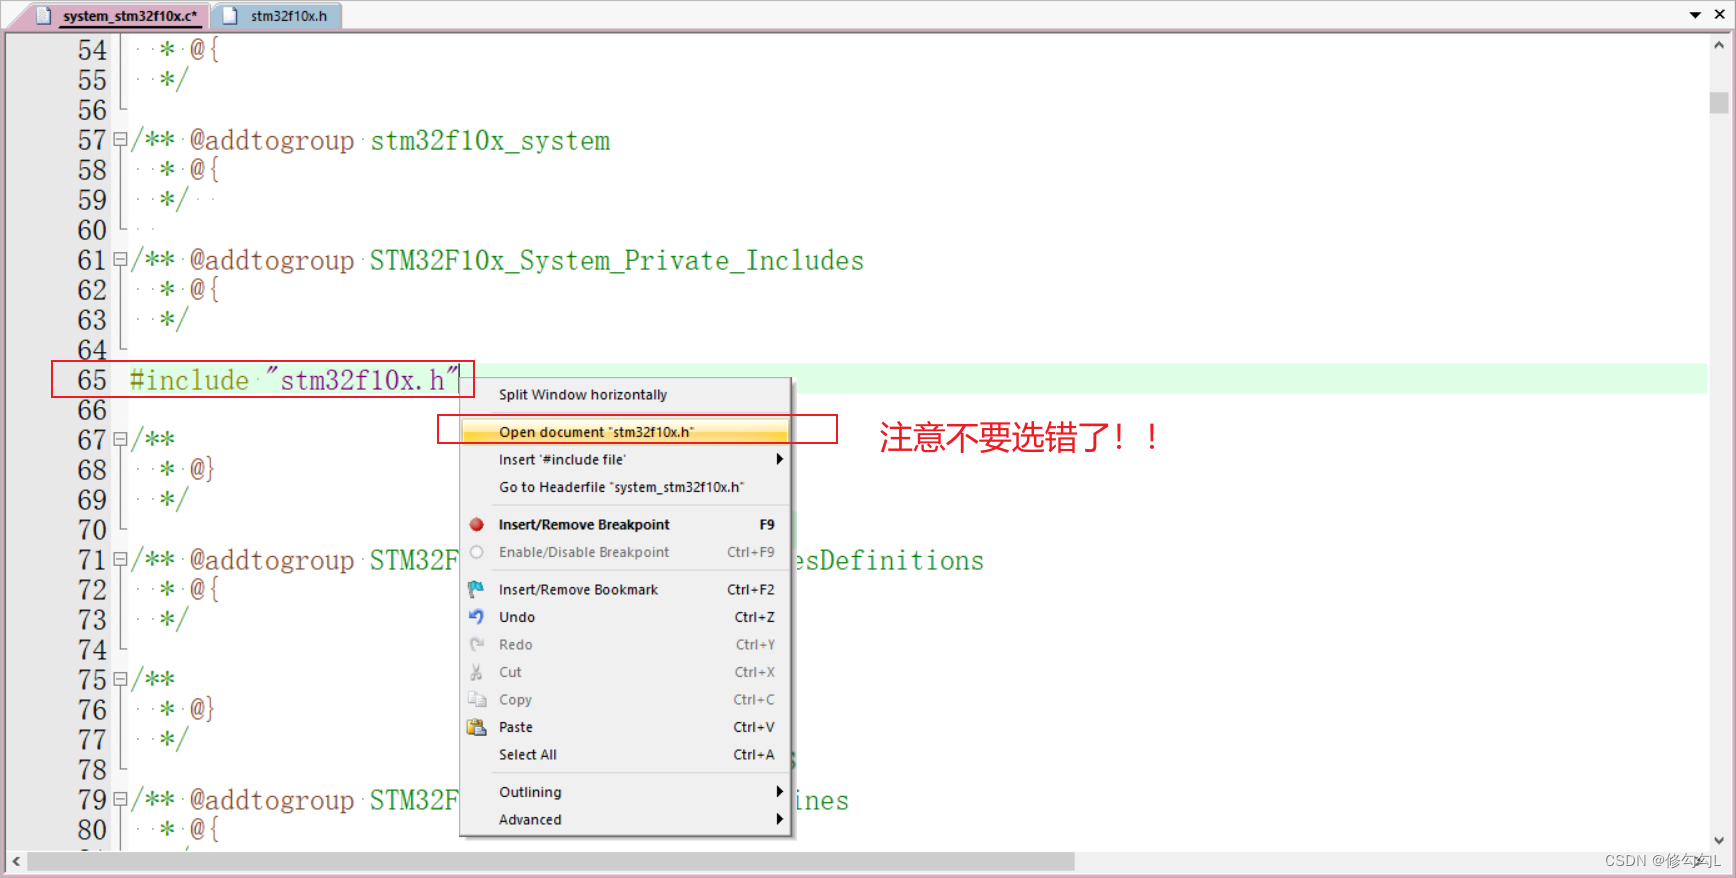
Task: Collapse the comment block at line 75
Action: (120, 680)
